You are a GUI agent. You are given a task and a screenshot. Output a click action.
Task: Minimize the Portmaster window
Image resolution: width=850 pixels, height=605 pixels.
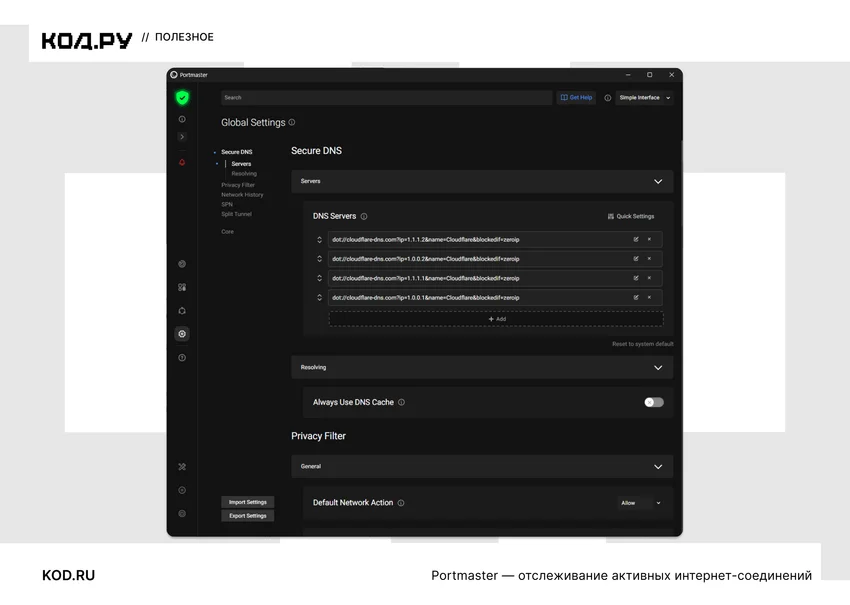point(628,75)
